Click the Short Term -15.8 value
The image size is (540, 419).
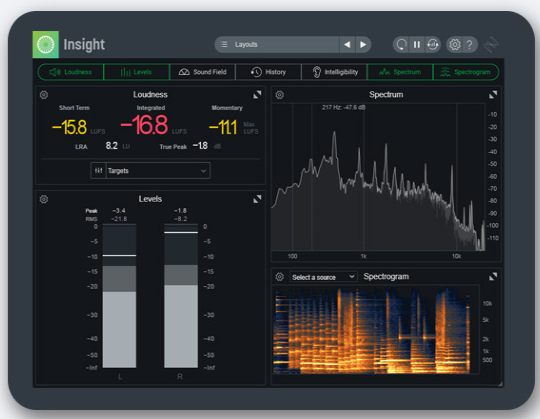(69, 127)
